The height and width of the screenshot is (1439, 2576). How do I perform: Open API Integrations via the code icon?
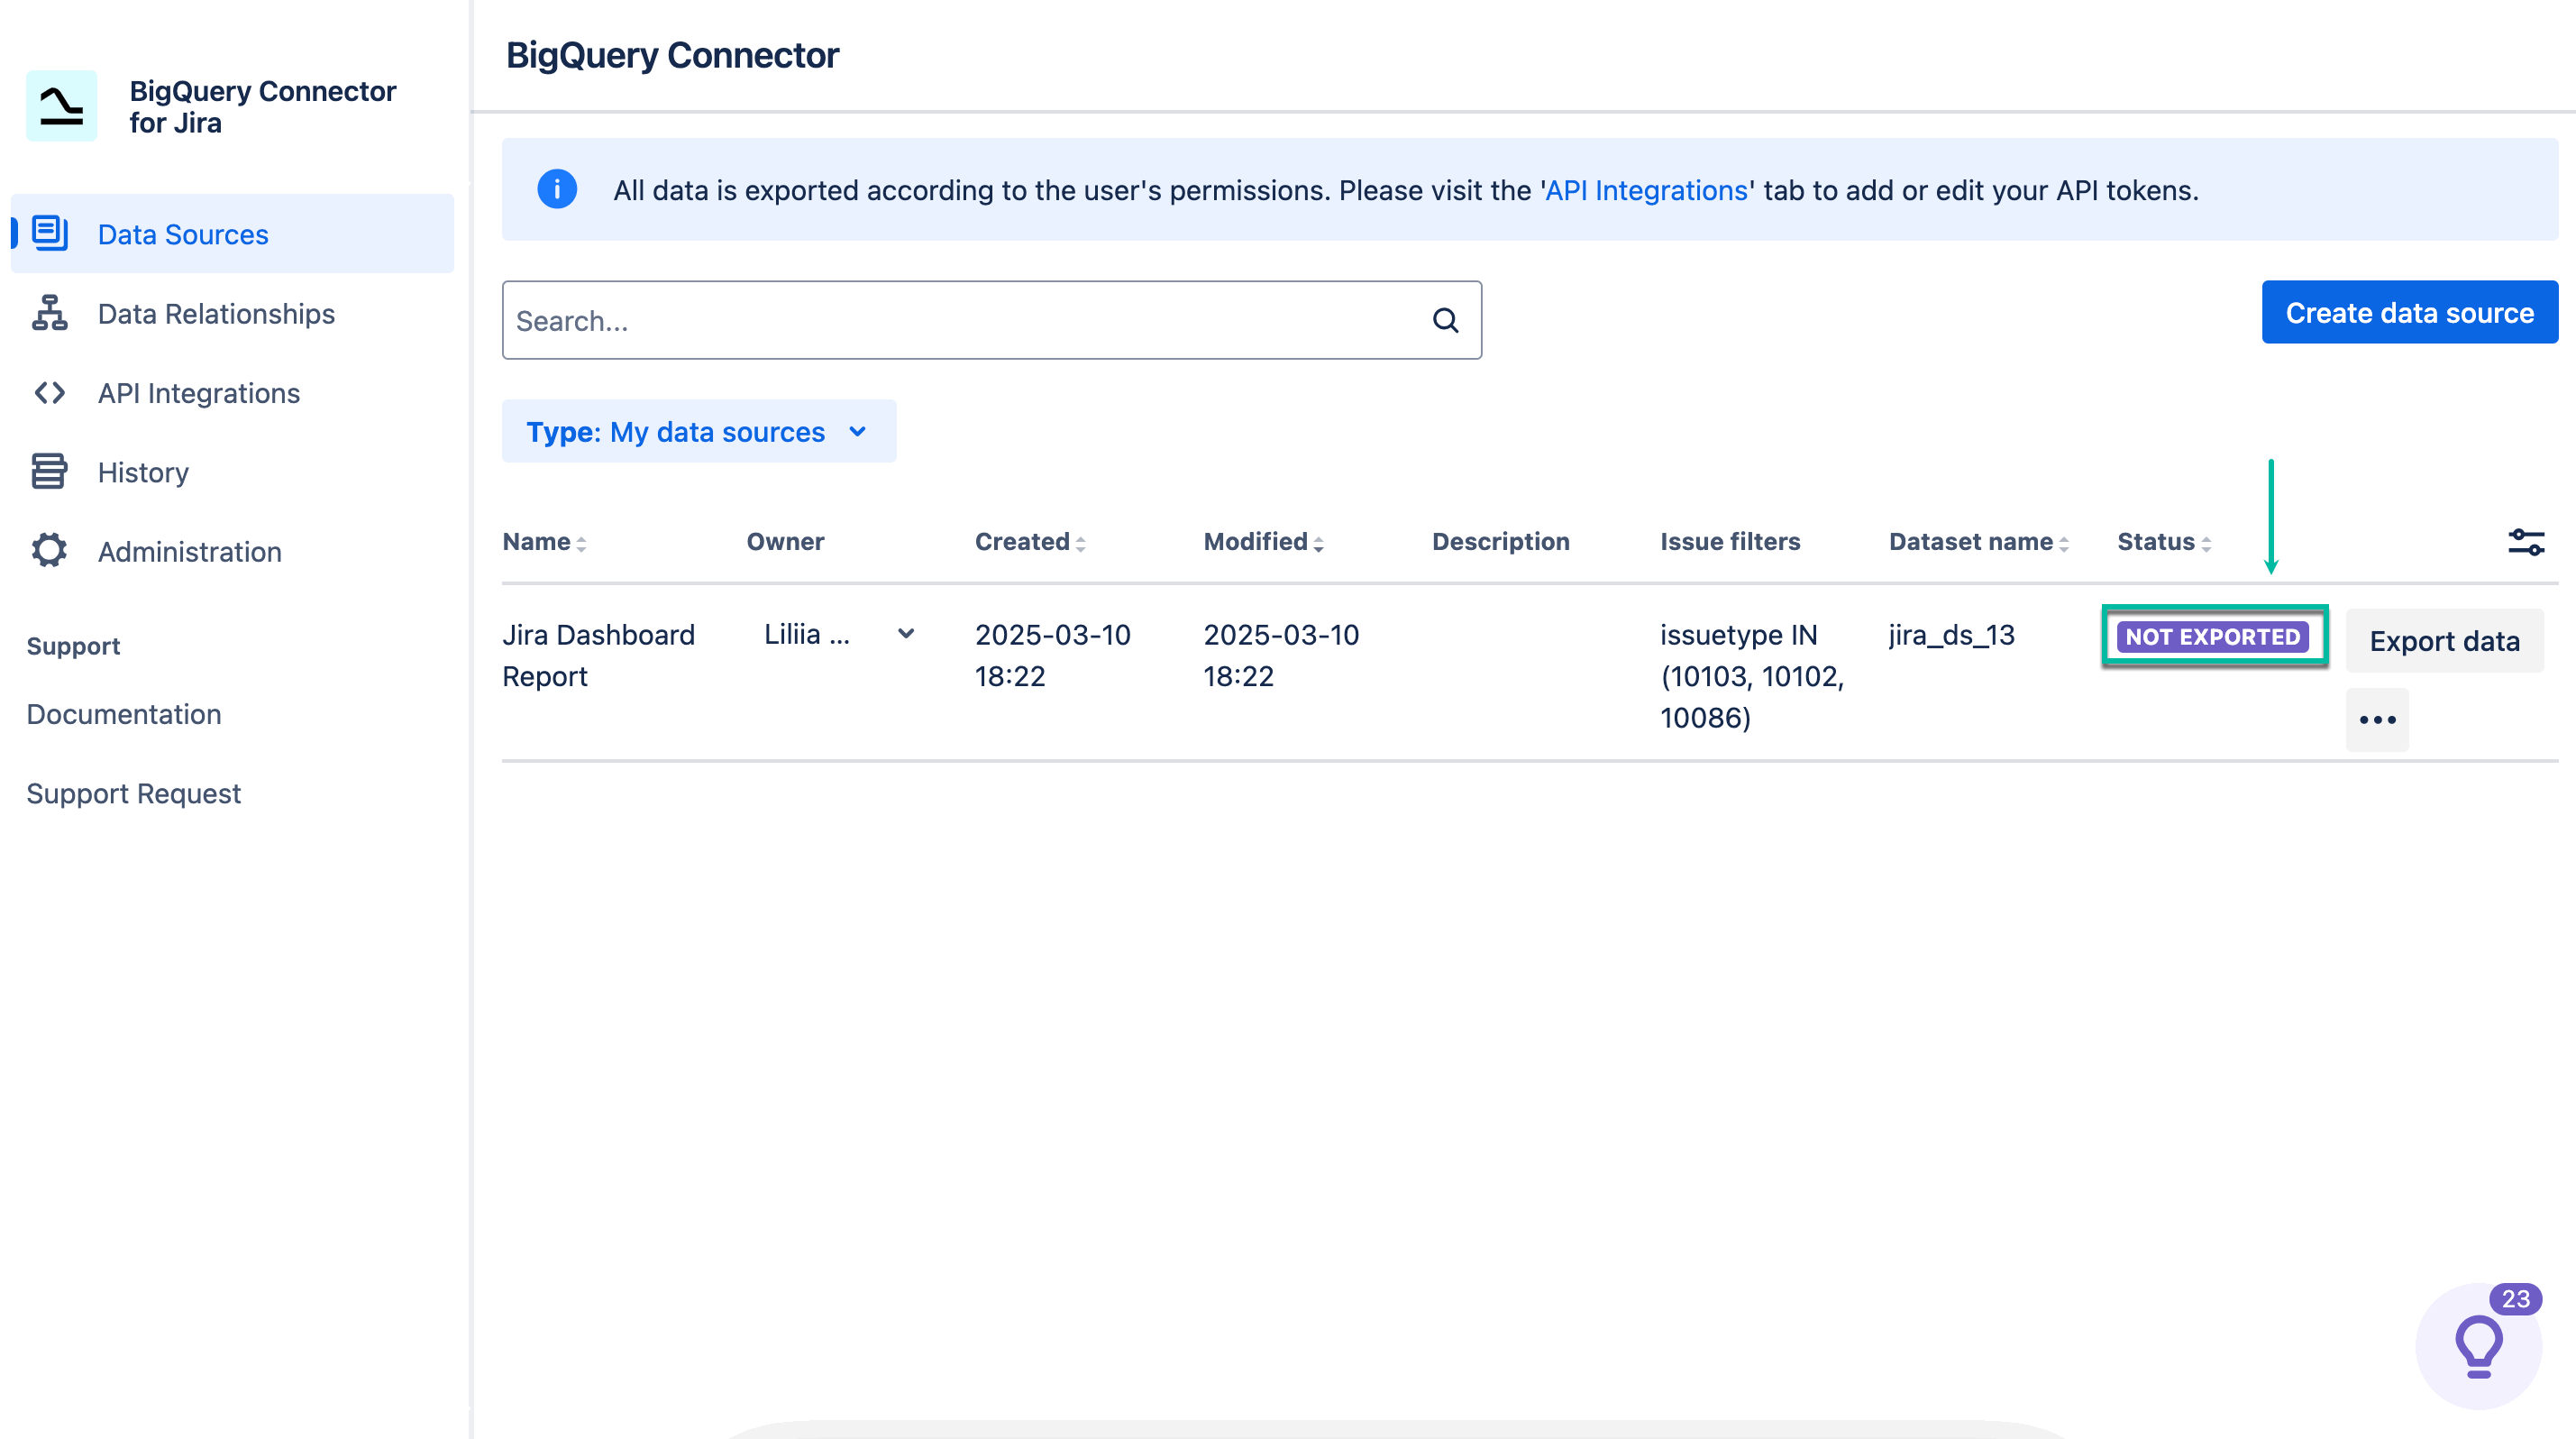point(48,392)
